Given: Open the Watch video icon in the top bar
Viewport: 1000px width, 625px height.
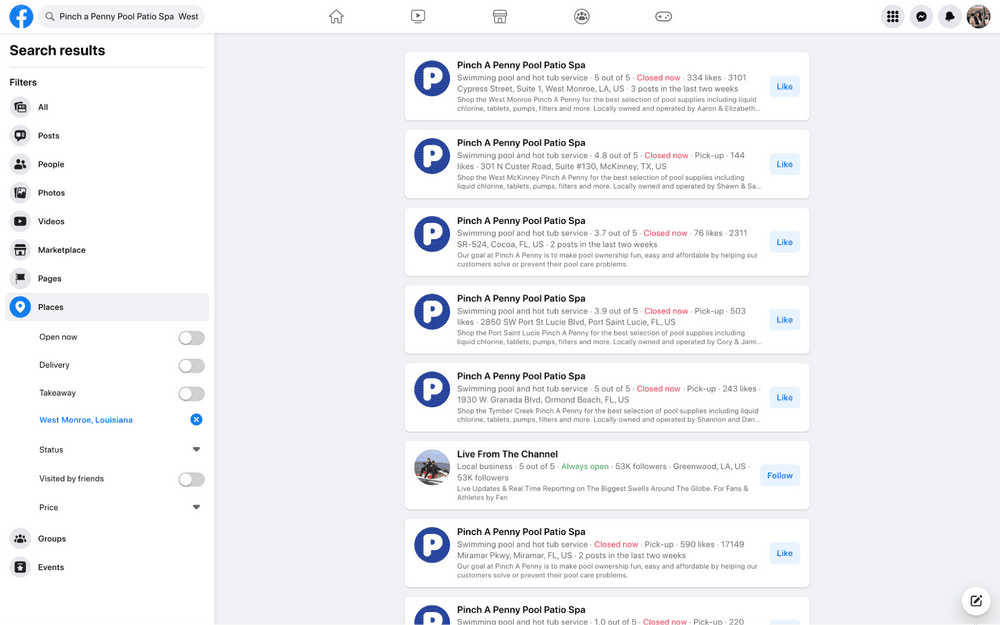Looking at the screenshot, I should (418, 17).
